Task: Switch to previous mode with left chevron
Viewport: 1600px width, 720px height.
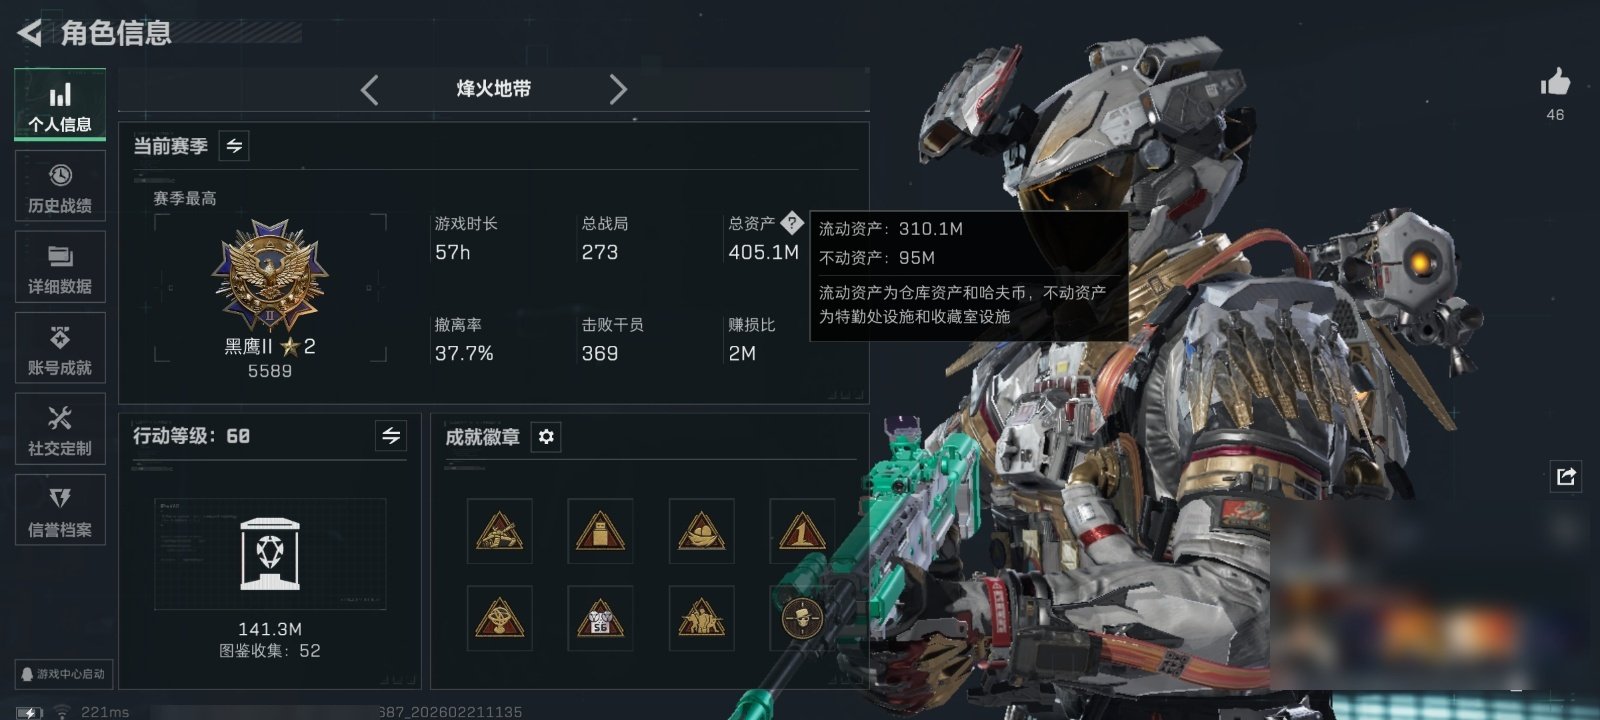Action: pyautogui.click(x=369, y=90)
